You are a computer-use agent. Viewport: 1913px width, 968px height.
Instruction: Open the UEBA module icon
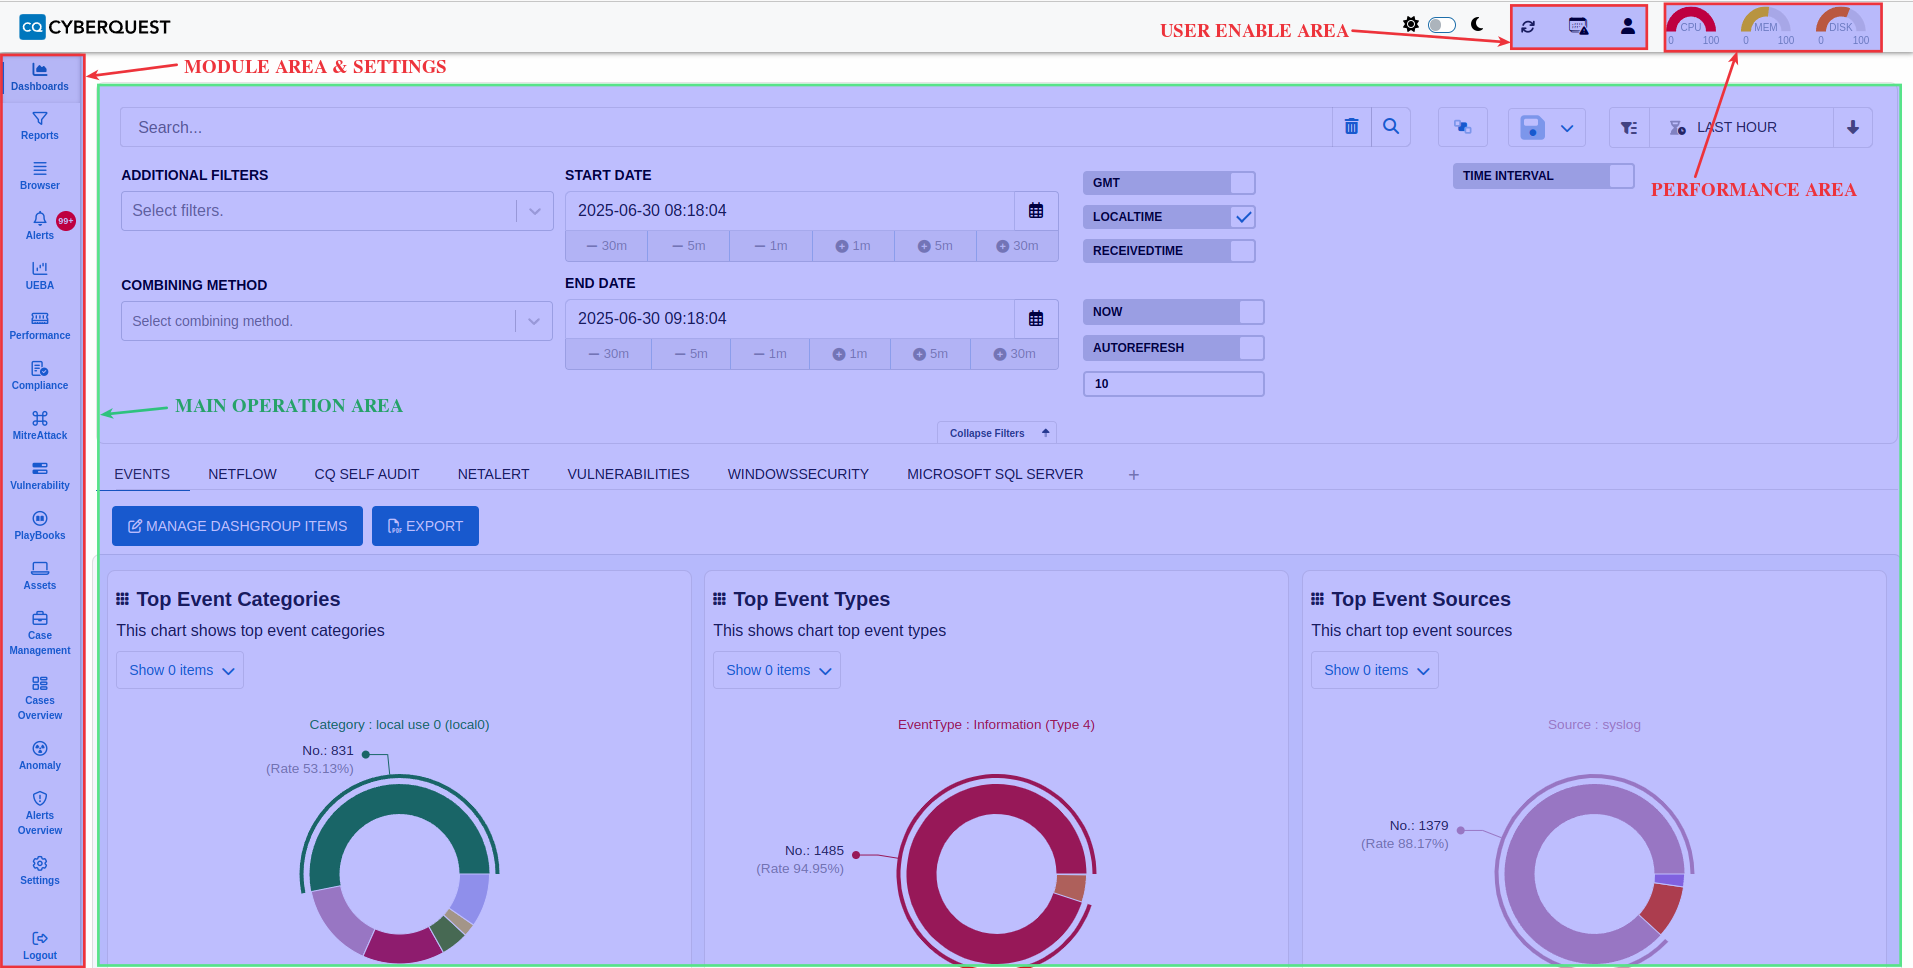pyautogui.click(x=40, y=275)
